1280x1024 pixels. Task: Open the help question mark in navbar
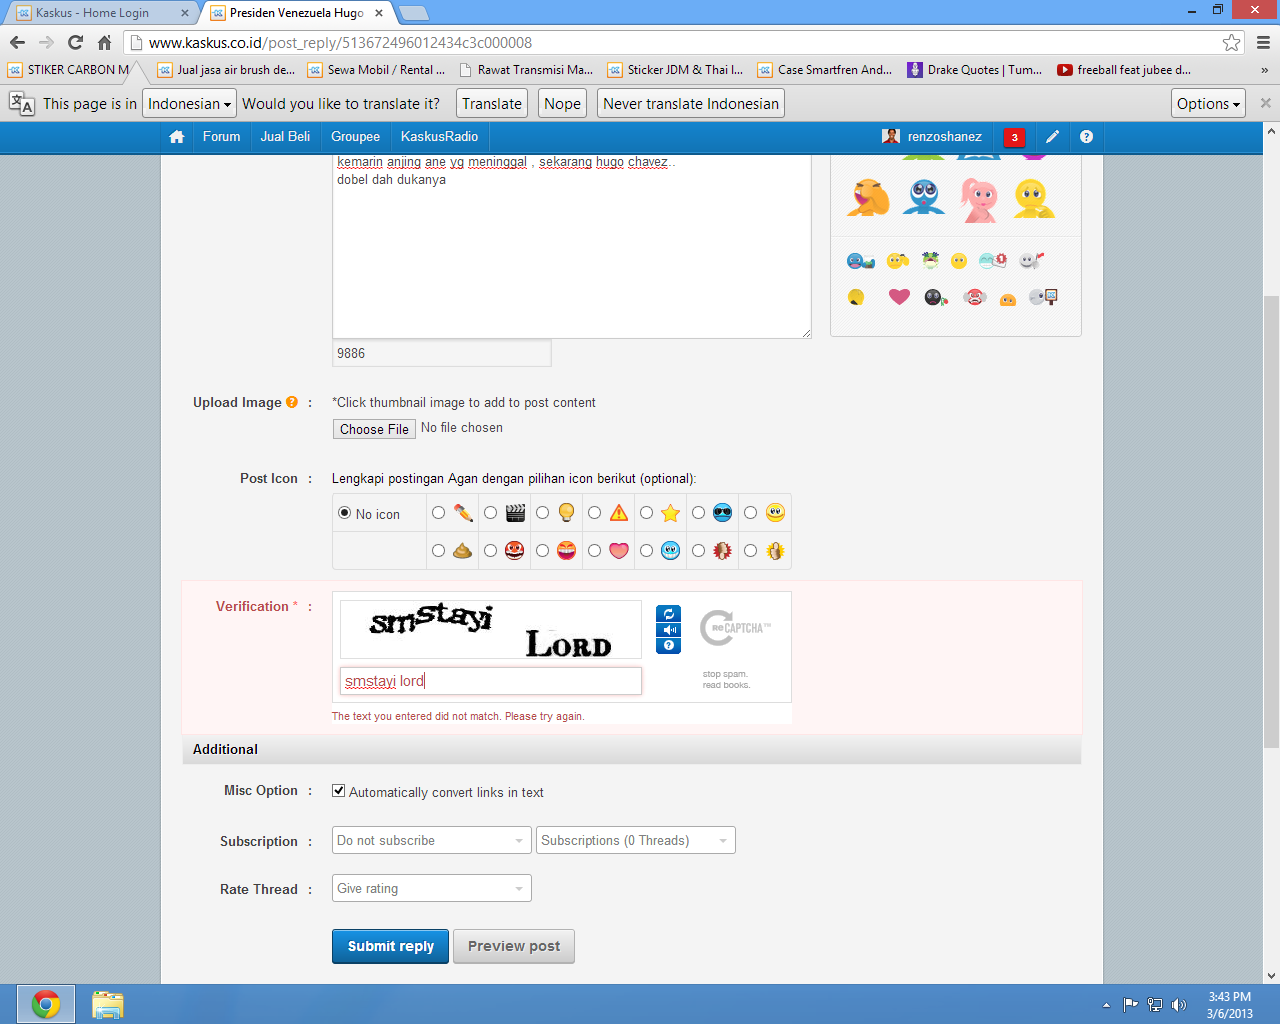[x=1086, y=137]
